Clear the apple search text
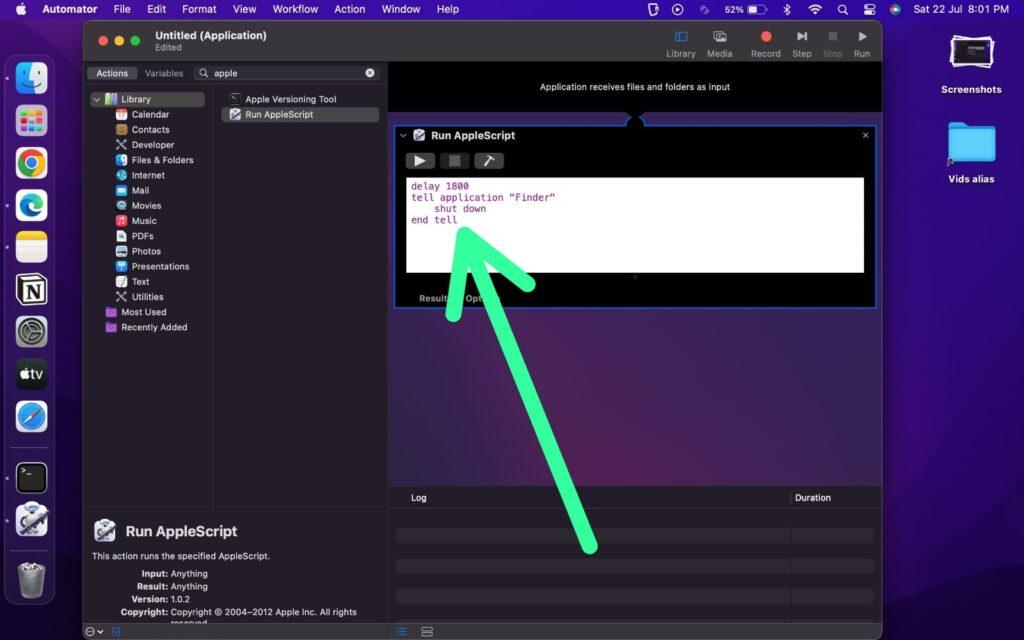The height and width of the screenshot is (640, 1024). (x=370, y=73)
